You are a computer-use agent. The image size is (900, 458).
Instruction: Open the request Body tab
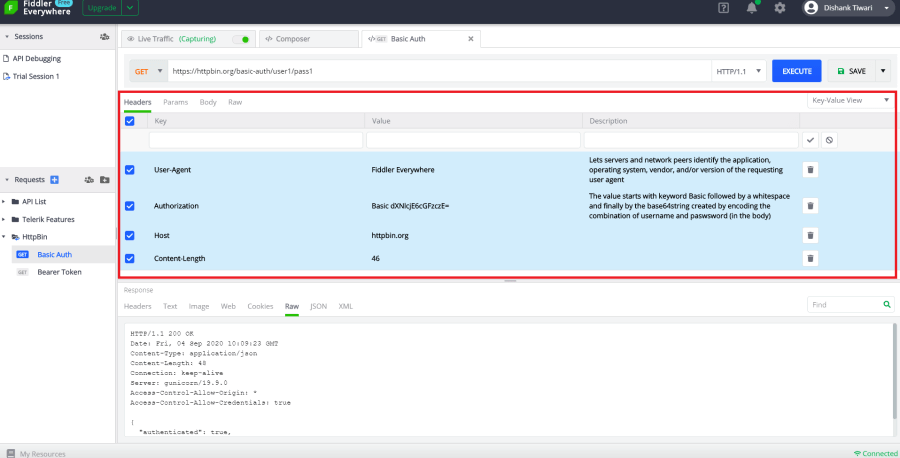pyautogui.click(x=208, y=102)
